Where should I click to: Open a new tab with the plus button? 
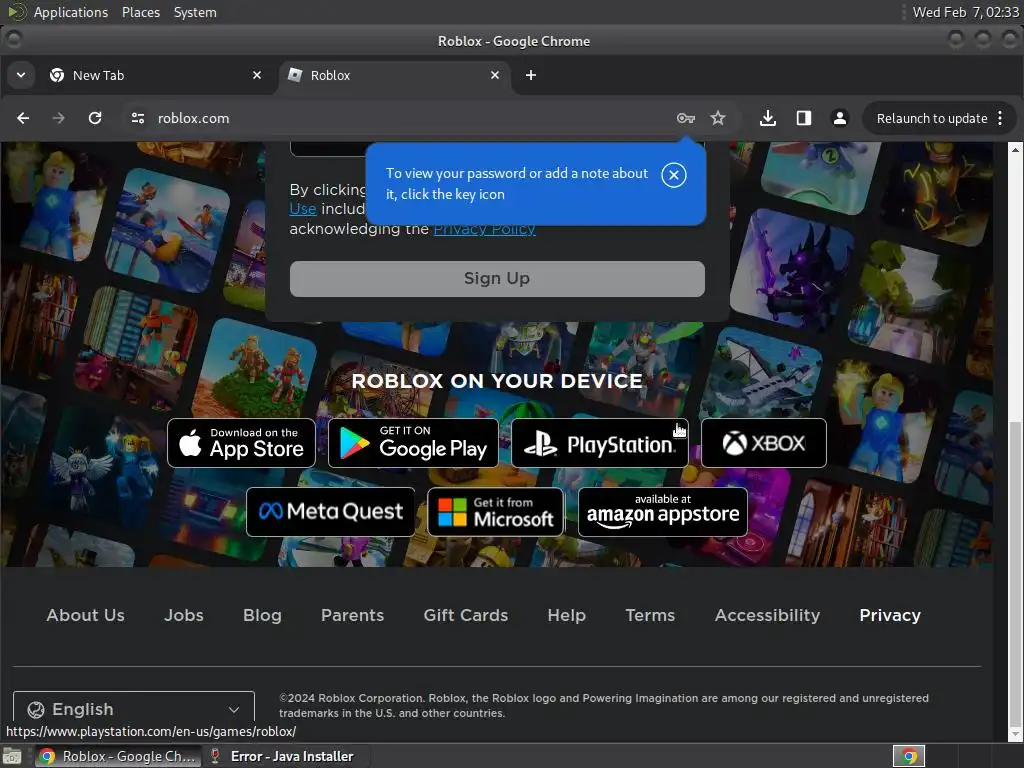[x=531, y=75]
